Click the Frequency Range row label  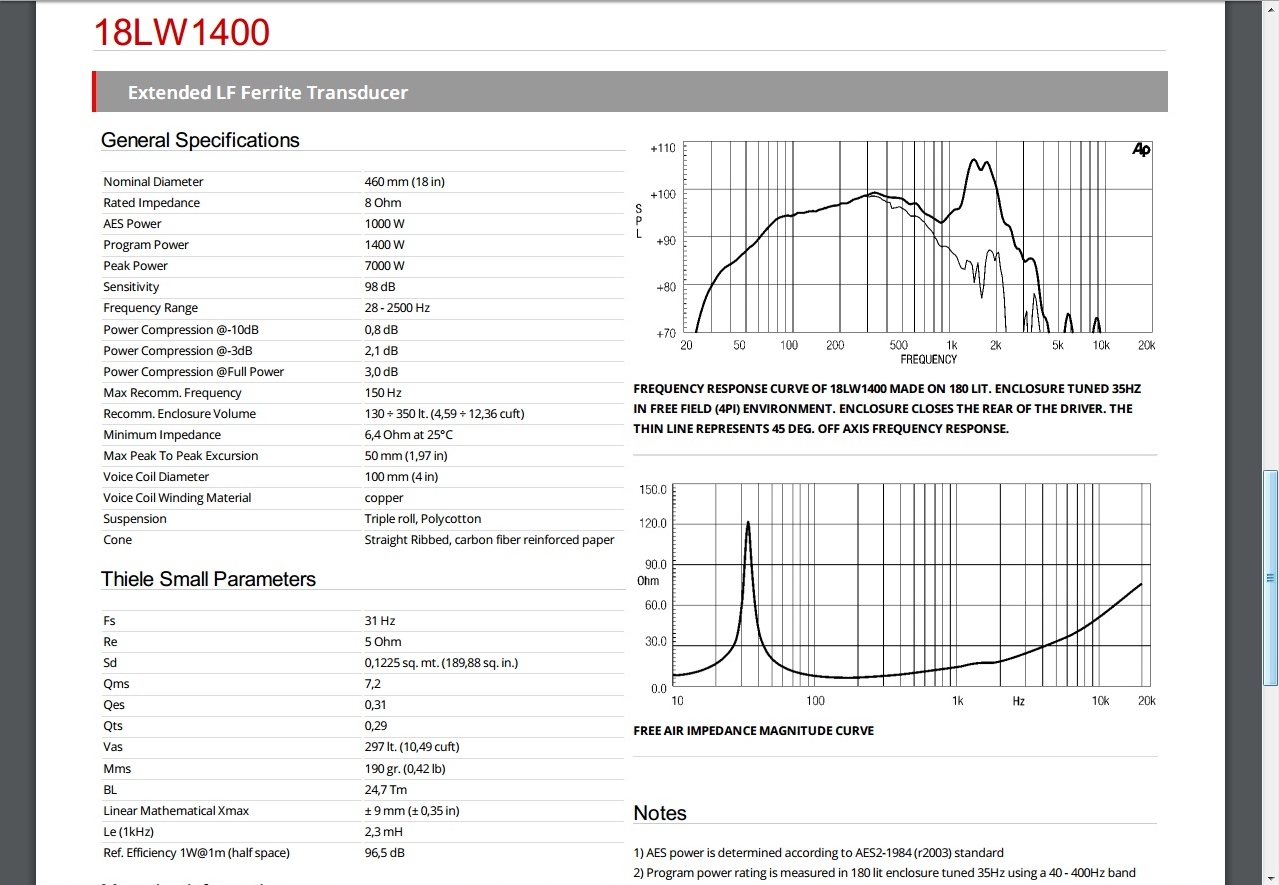click(150, 308)
